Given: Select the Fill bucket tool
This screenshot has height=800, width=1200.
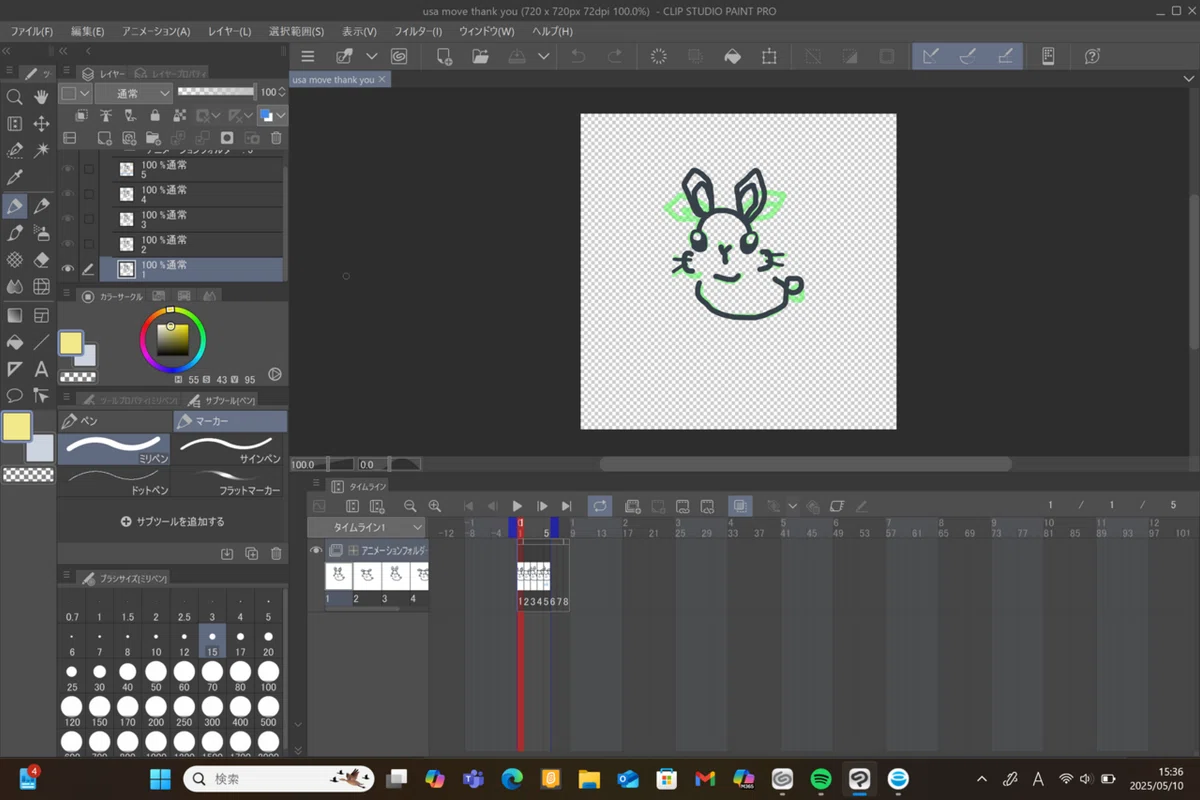Looking at the screenshot, I should 15,341.
